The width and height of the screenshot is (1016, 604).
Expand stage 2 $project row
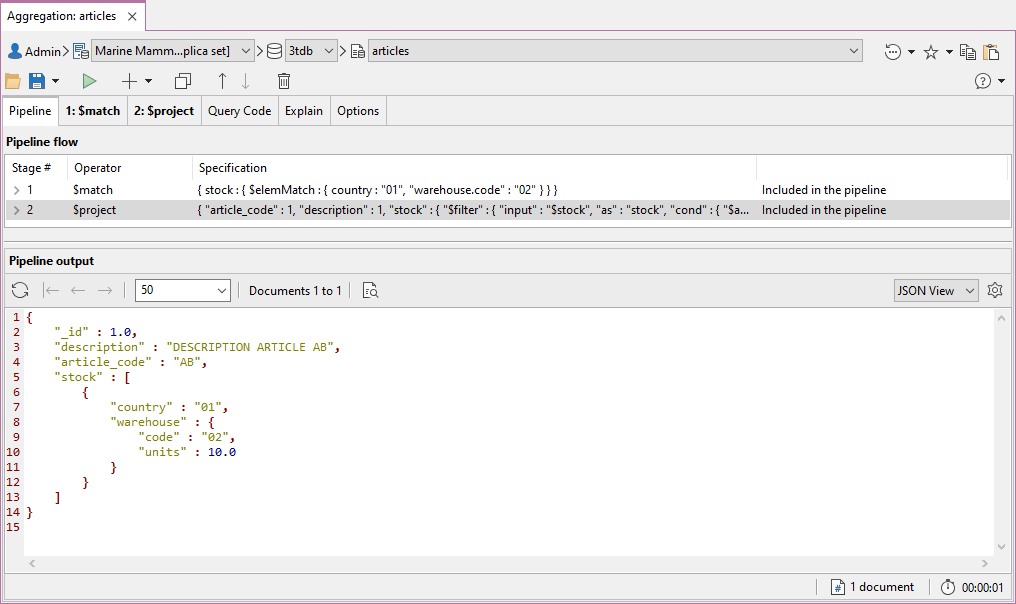[16, 210]
